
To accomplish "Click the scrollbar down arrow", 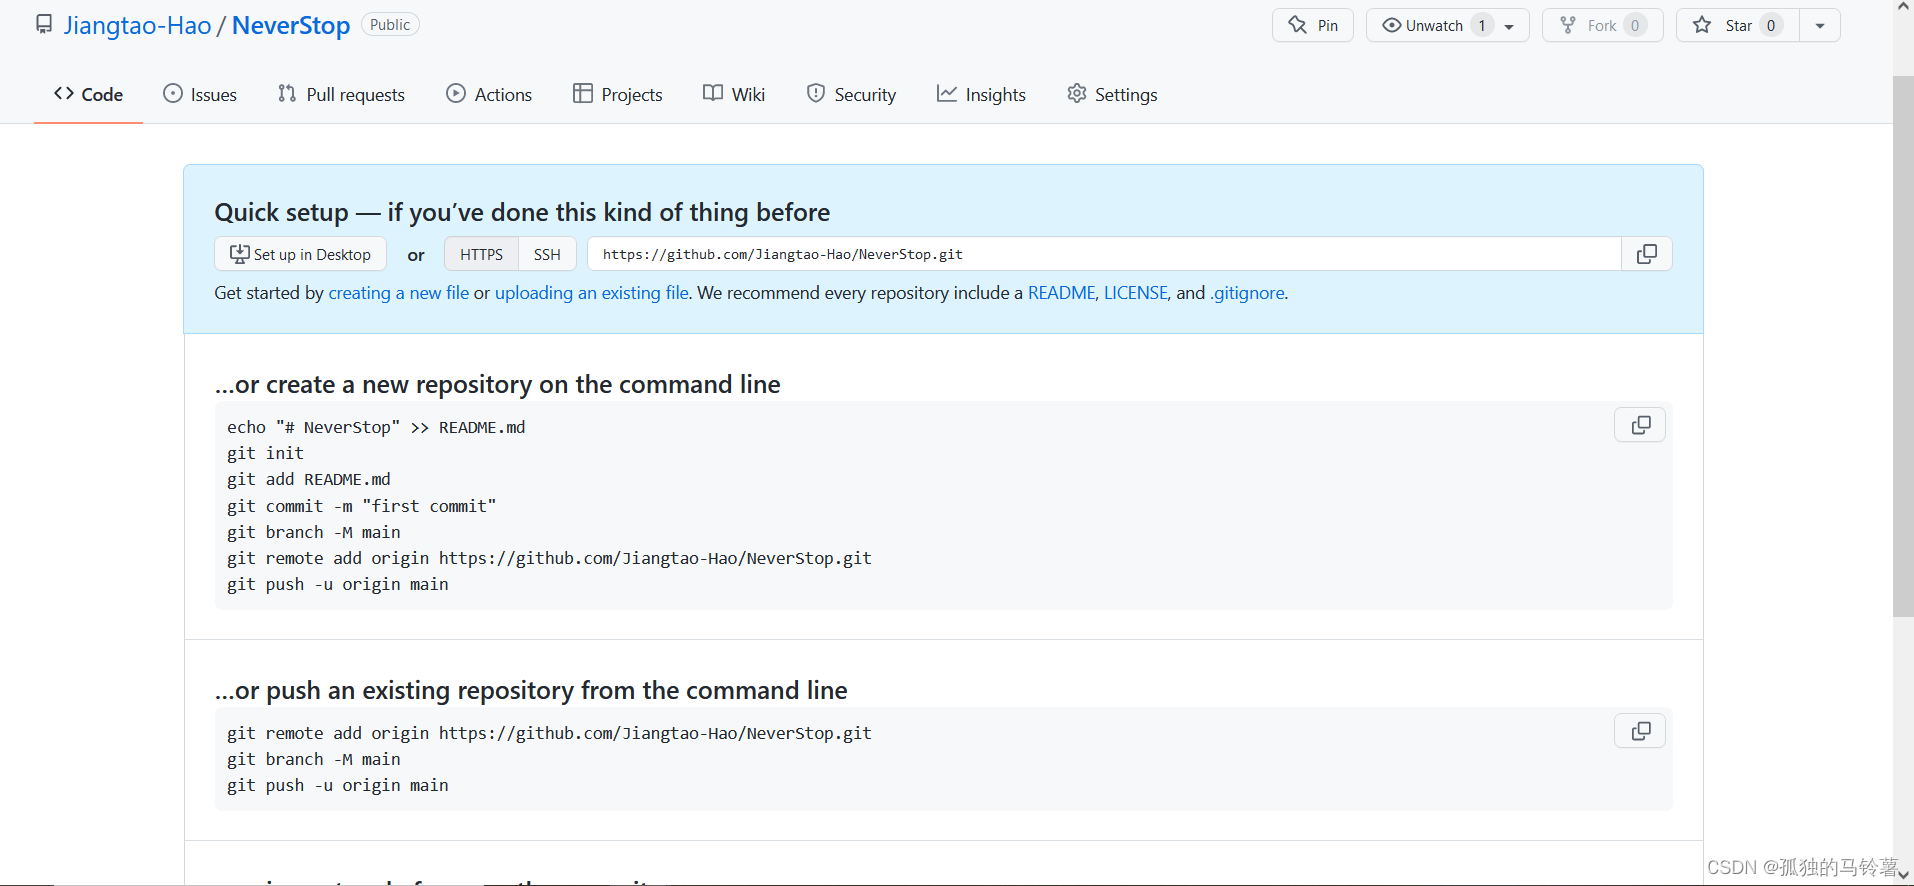I will point(1903,875).
